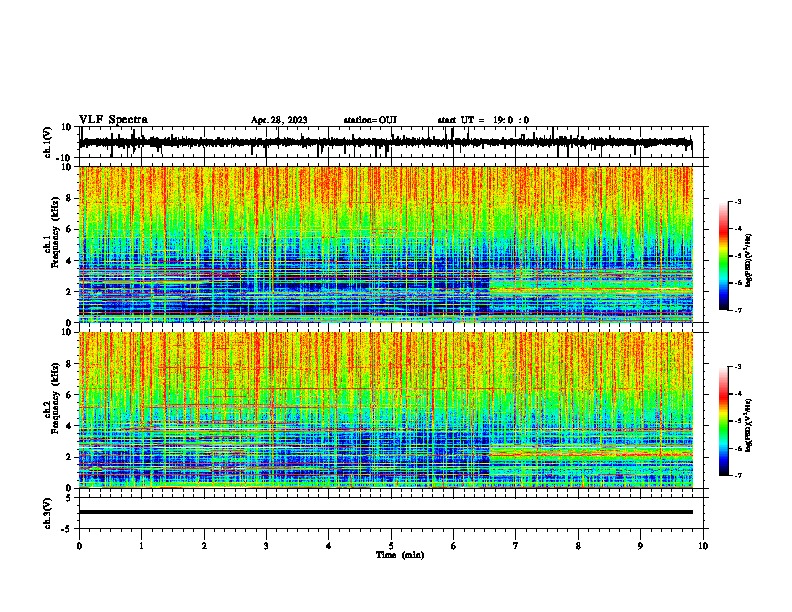
Task: Click the "ch.1 Frequency (kHz)" axis label
Action: tap(51, 233)
